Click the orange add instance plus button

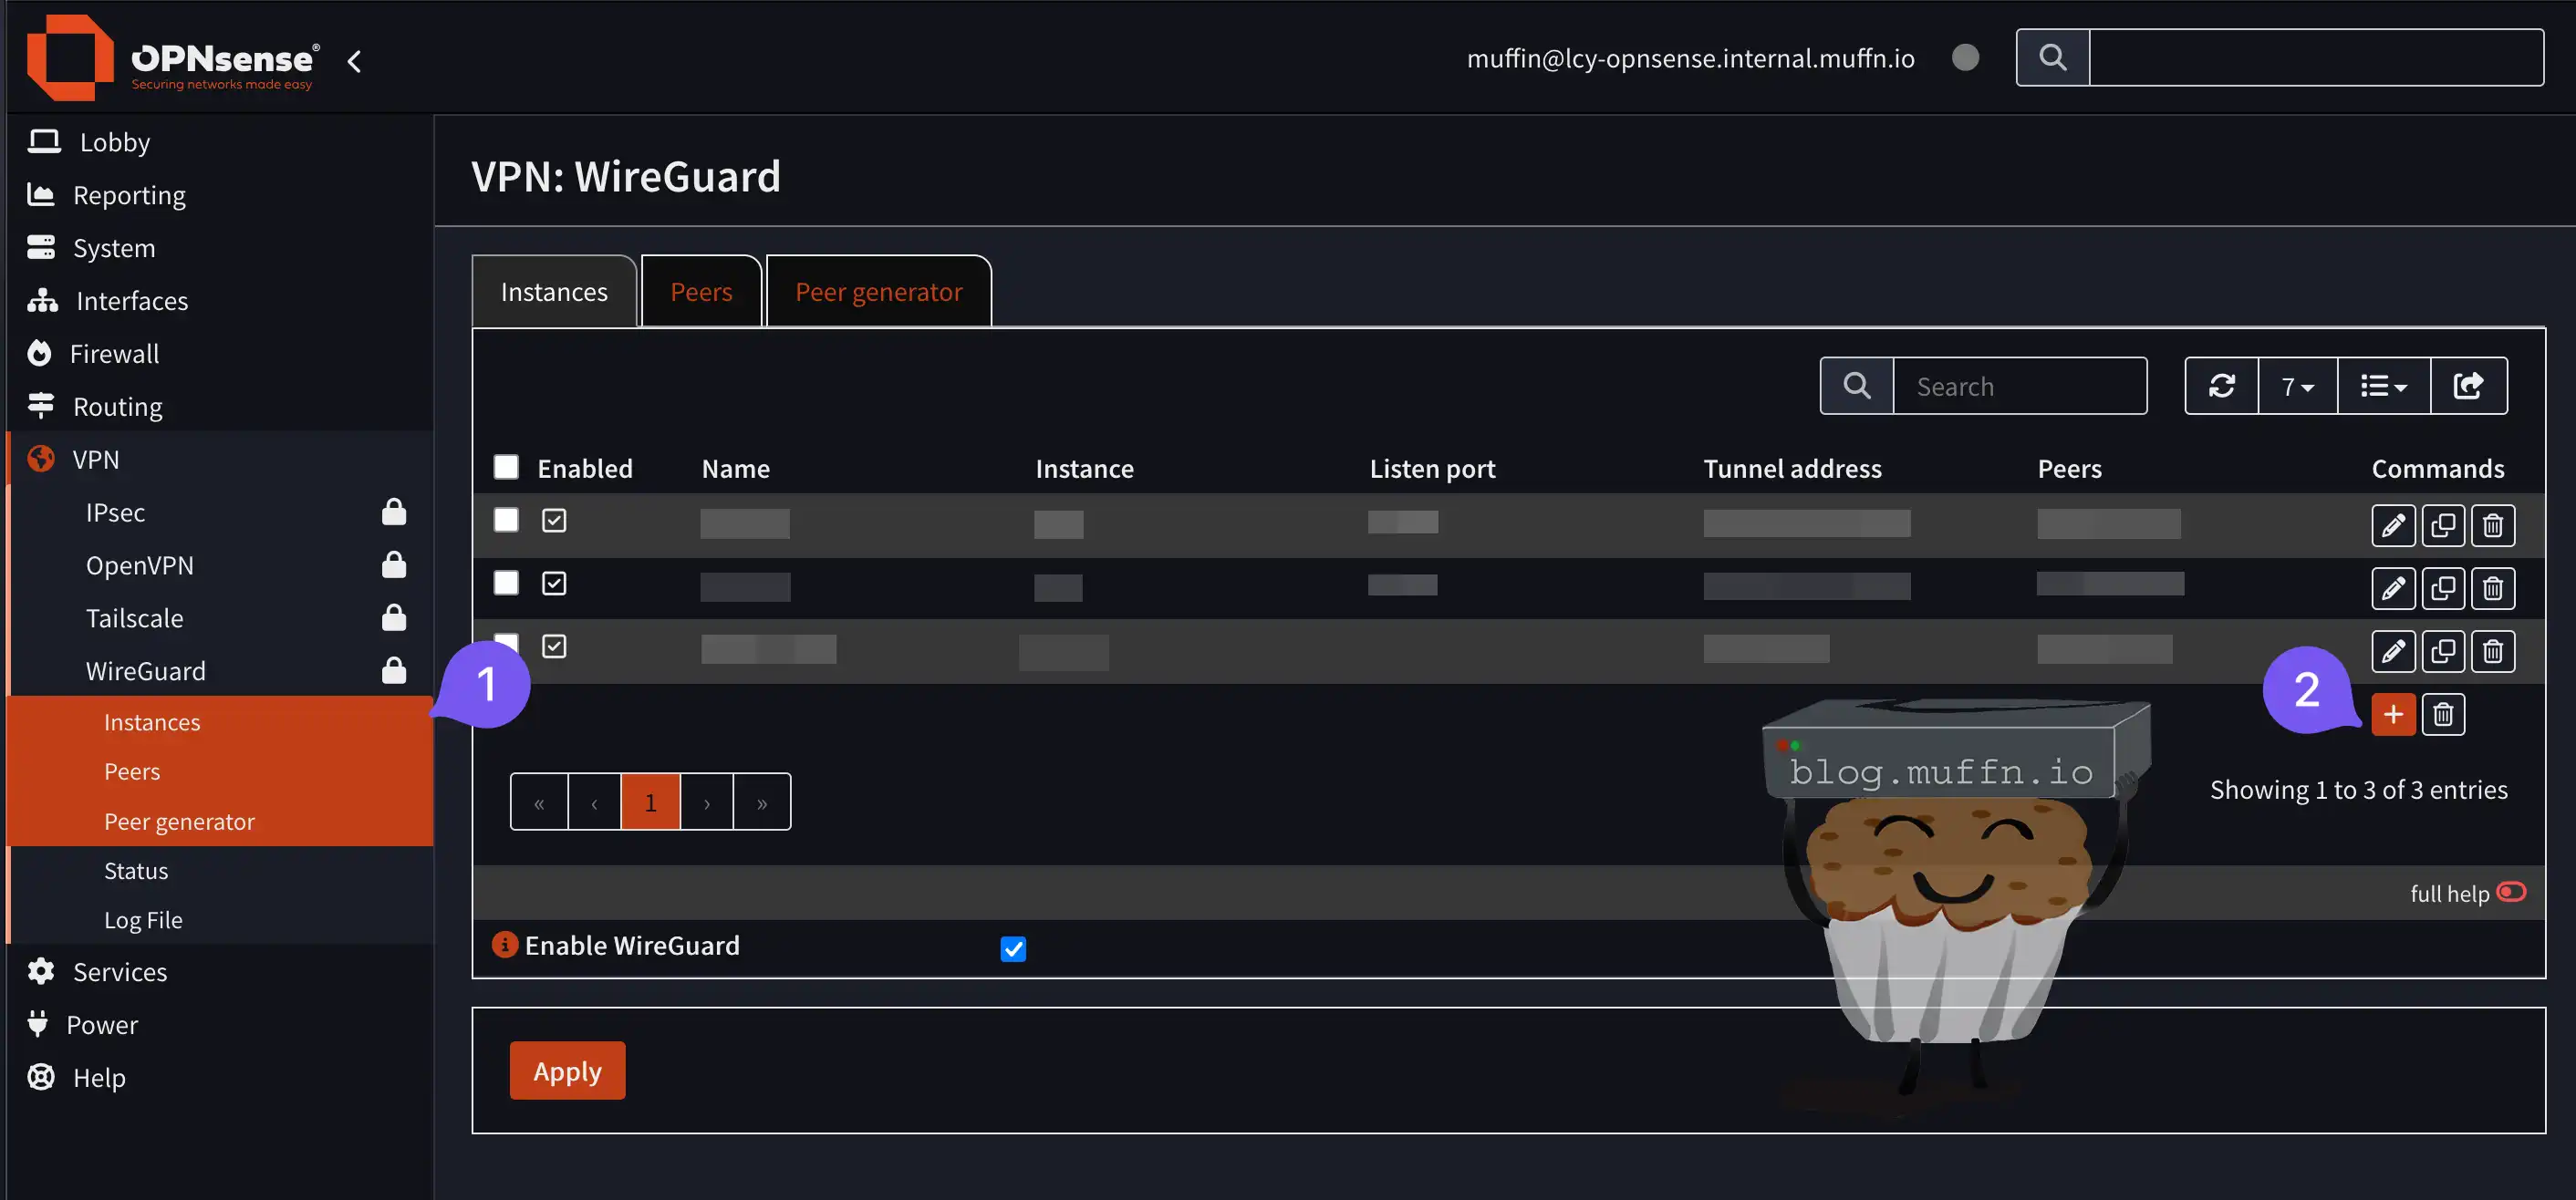pyautogui.click(x=2393, y=714)
